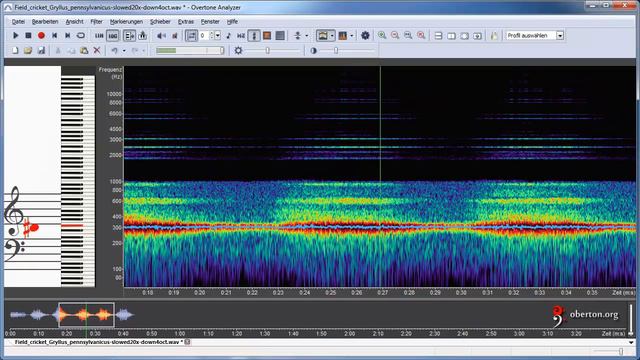
Task: Select the musical note display icon
Action: pyautogui.click(x=229, y=36)
